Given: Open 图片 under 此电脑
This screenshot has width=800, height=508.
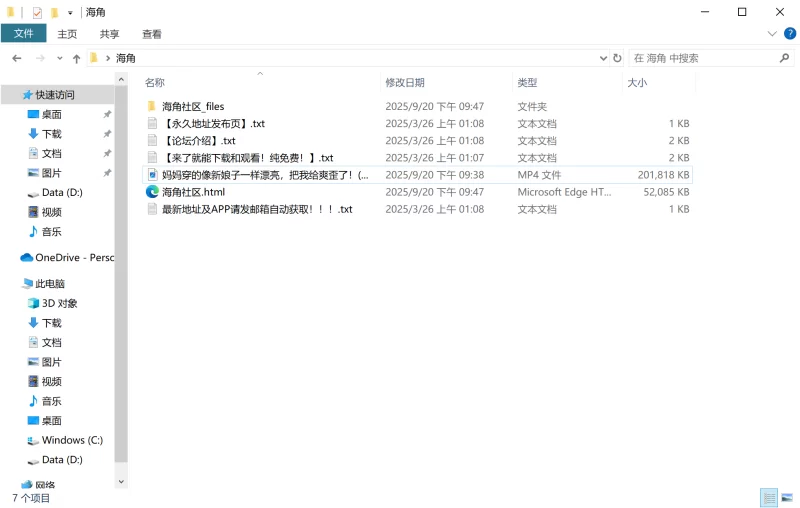Looking at the screenshot, I should coord(52,362).
